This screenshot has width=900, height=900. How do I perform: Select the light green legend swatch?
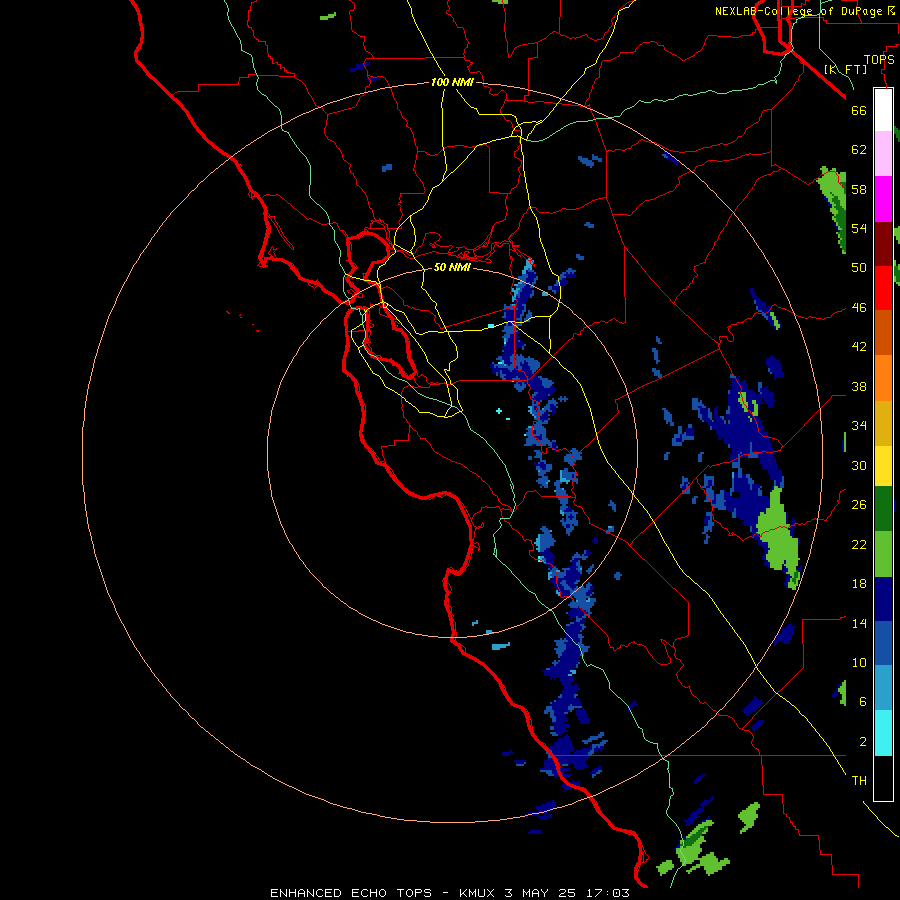pyautogui.click(x=883, y=554)
